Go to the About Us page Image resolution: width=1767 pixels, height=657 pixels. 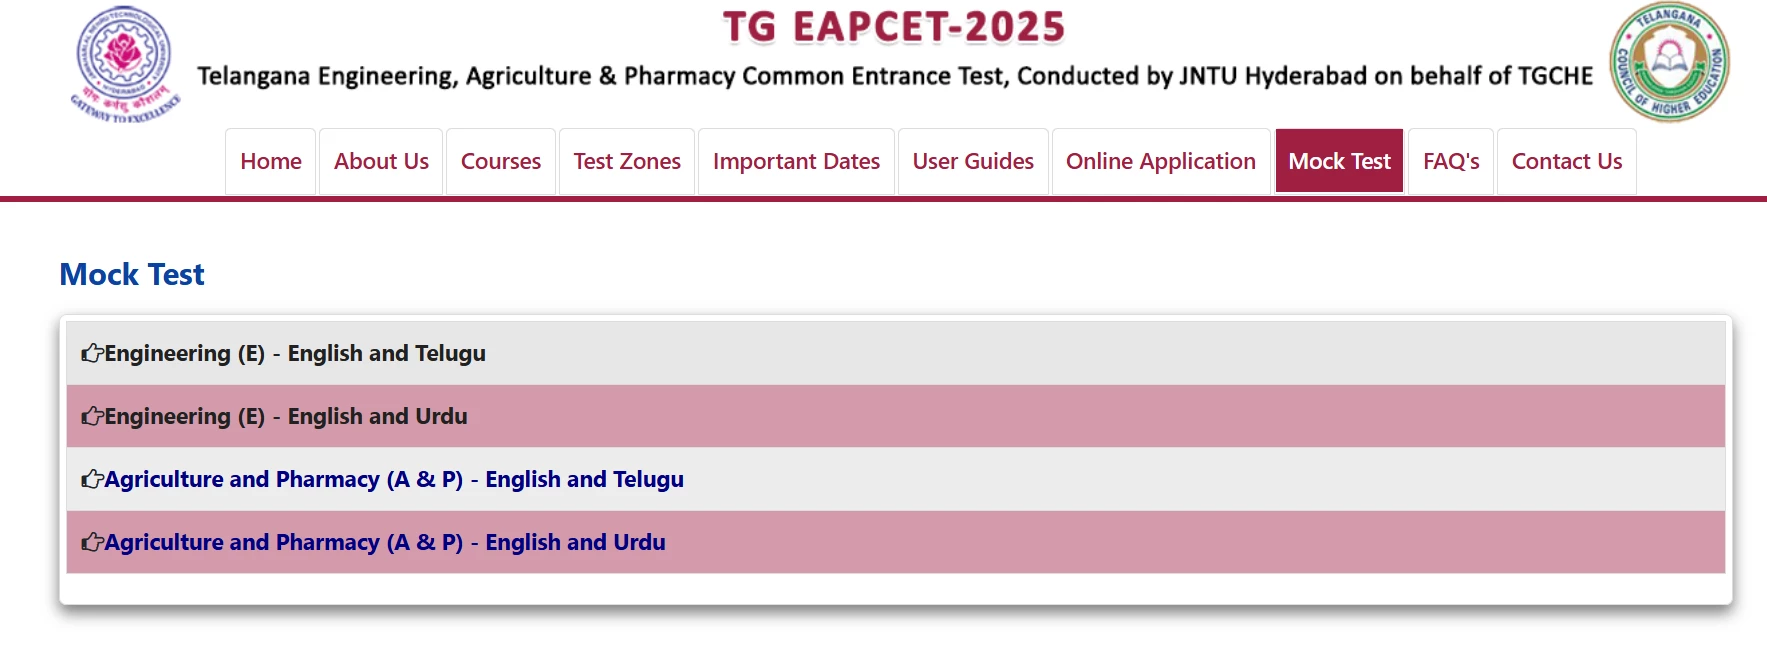(x=381, y=161)
